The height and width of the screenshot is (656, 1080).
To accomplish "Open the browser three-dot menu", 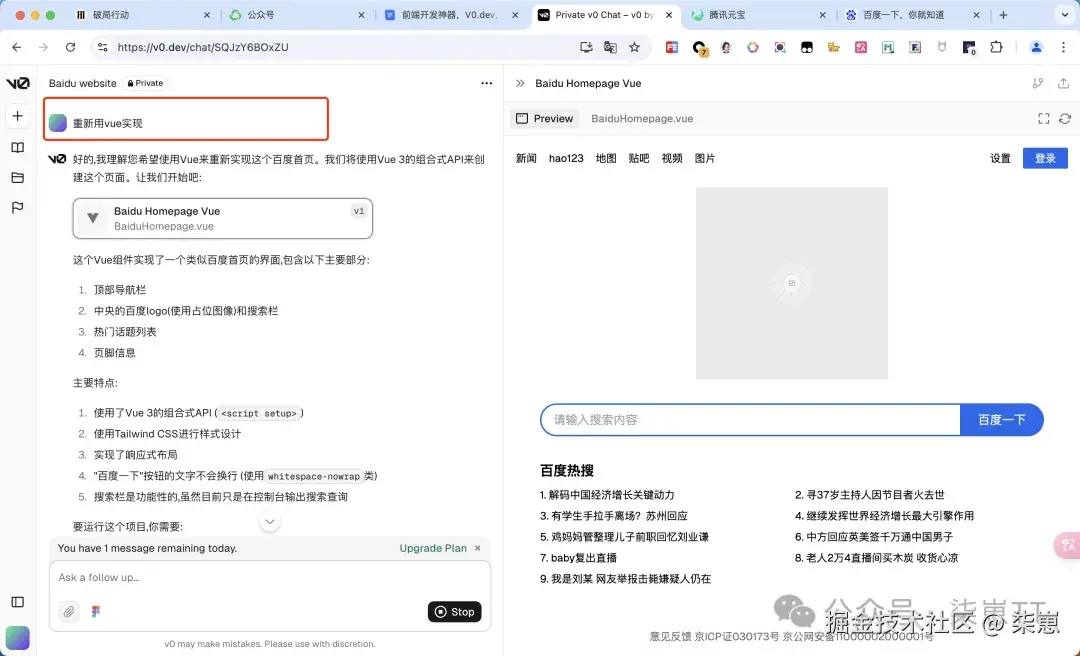I will click(1063, 47).
